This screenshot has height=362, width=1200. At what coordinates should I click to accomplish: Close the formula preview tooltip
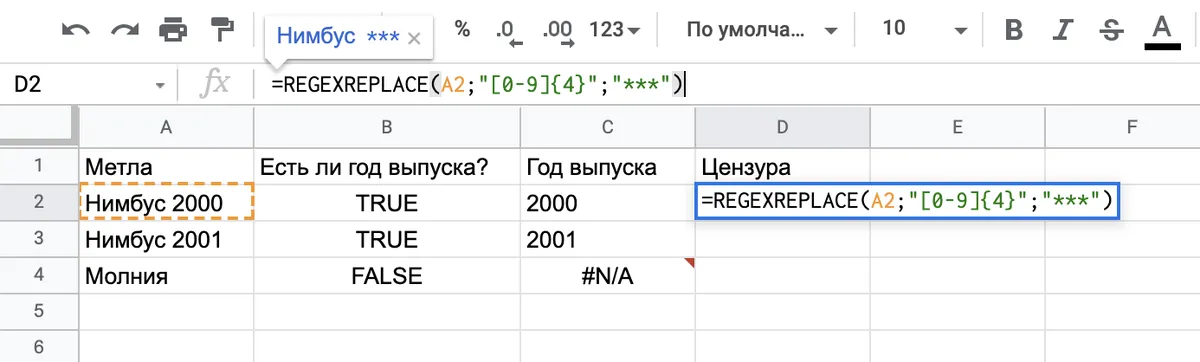tap(415, 38)
